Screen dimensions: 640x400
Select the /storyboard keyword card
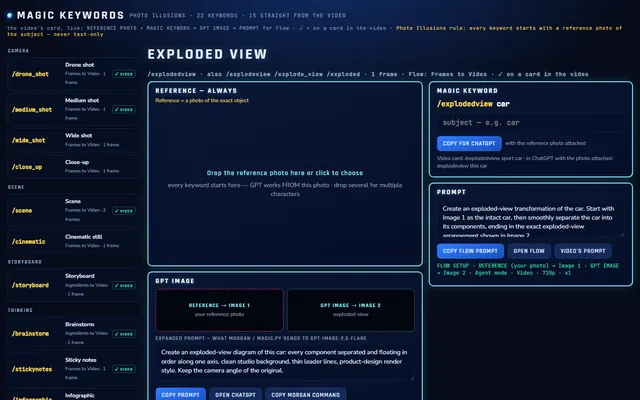click(x=73, y=285)
